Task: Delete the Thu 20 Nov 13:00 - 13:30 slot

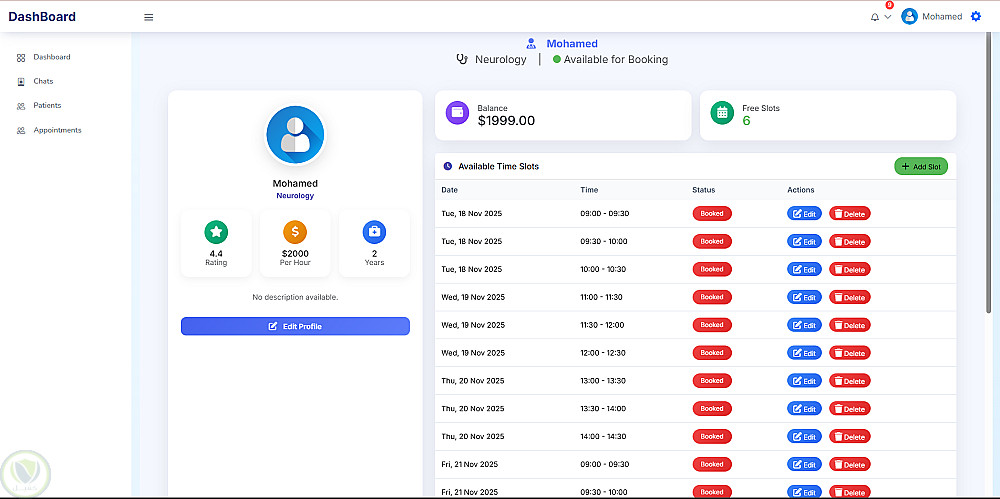Action: (x=849, y=381)
